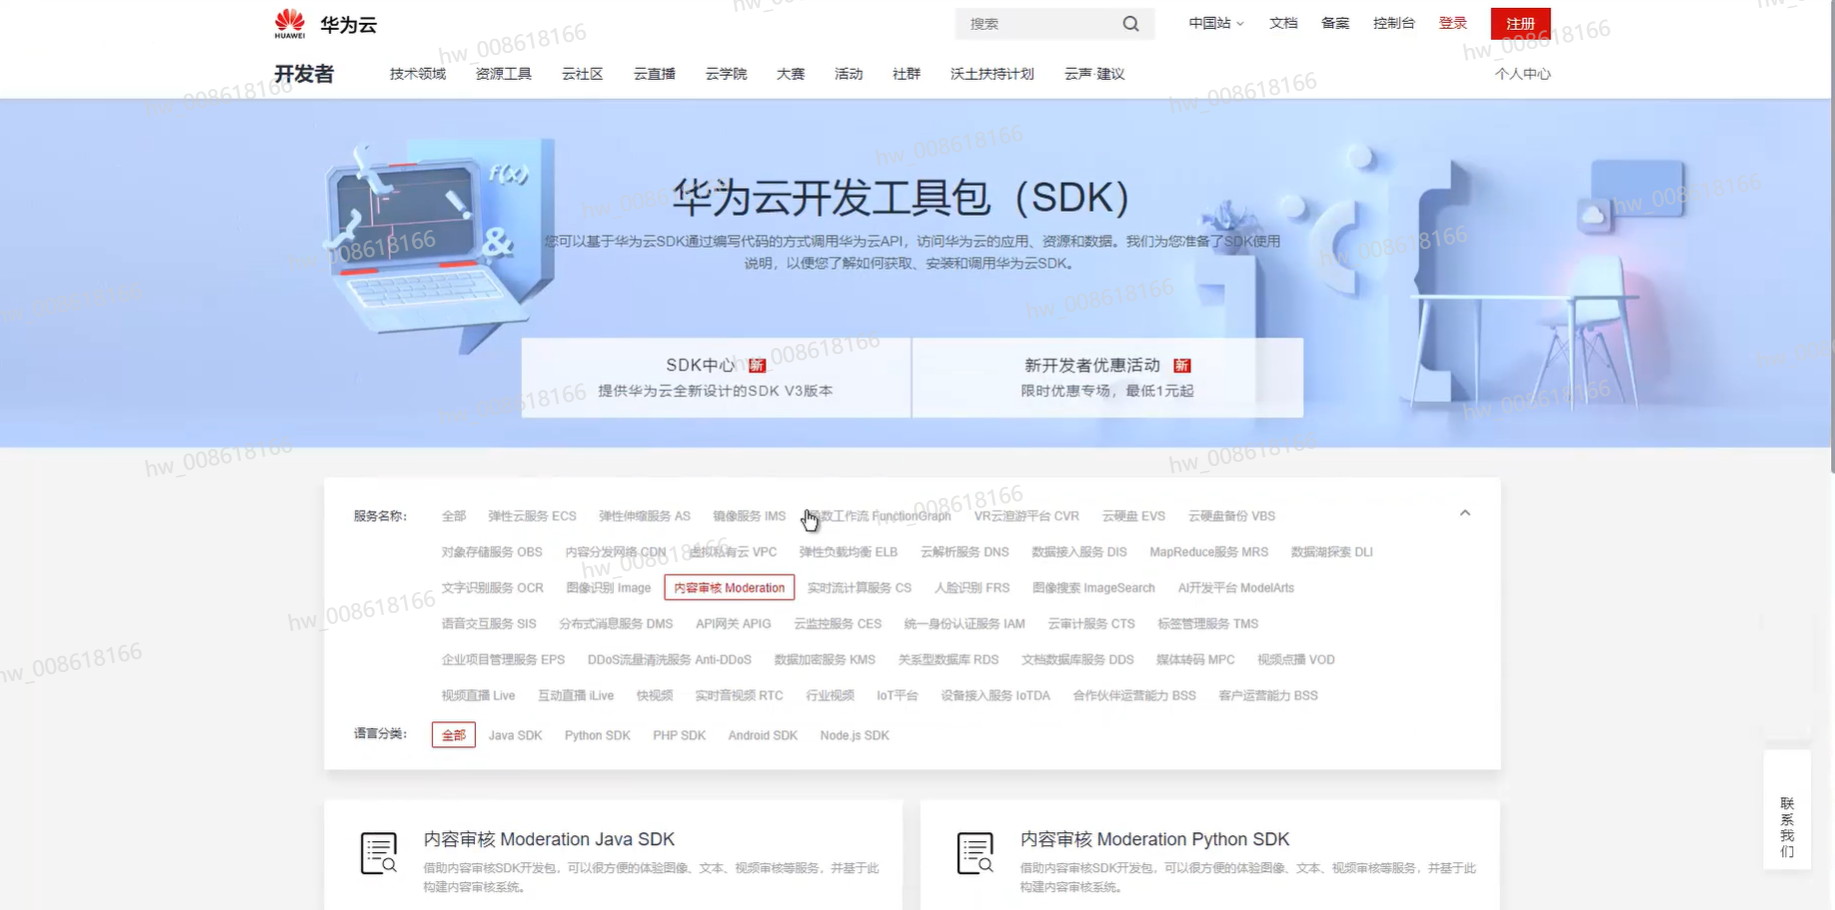Filter by 数据接入服务 DIS

click(1079, 552)
